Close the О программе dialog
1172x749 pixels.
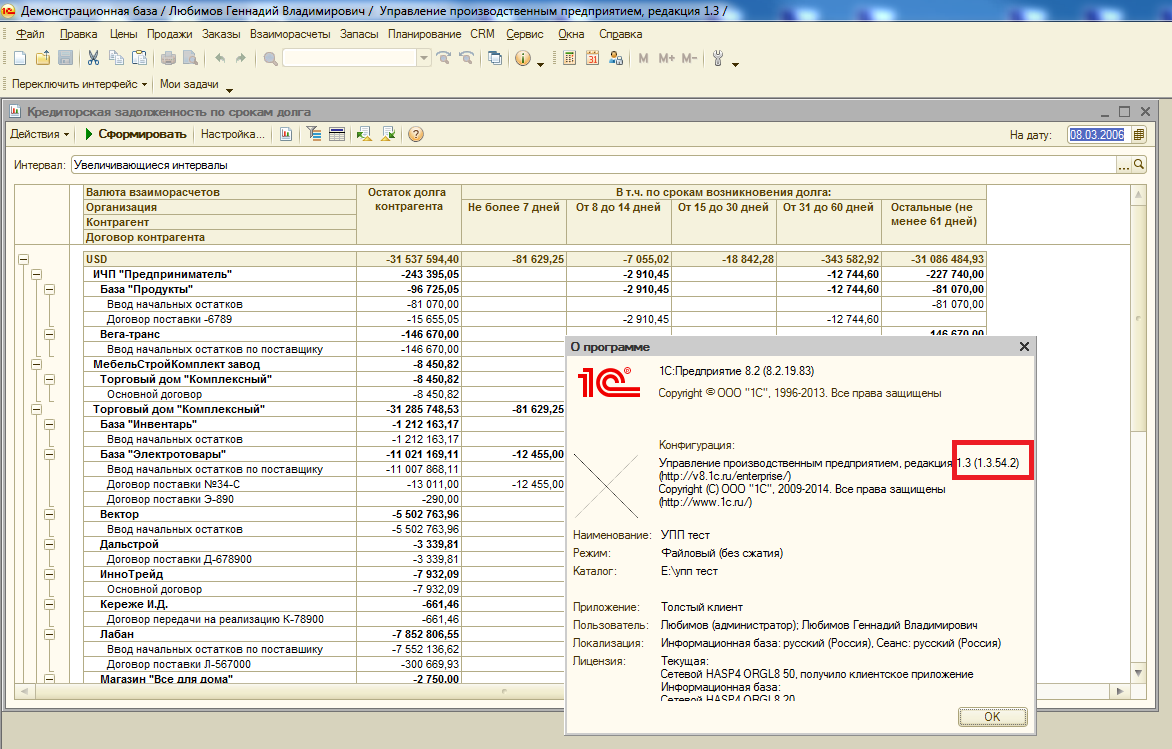(x=1024, y=347)
